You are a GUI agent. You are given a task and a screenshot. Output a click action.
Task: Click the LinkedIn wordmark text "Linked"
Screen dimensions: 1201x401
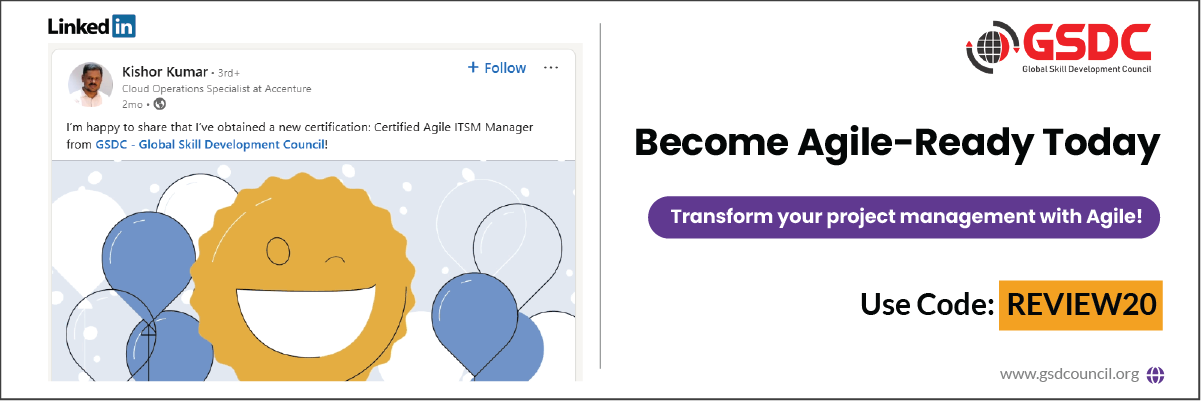tap(78, 27)
